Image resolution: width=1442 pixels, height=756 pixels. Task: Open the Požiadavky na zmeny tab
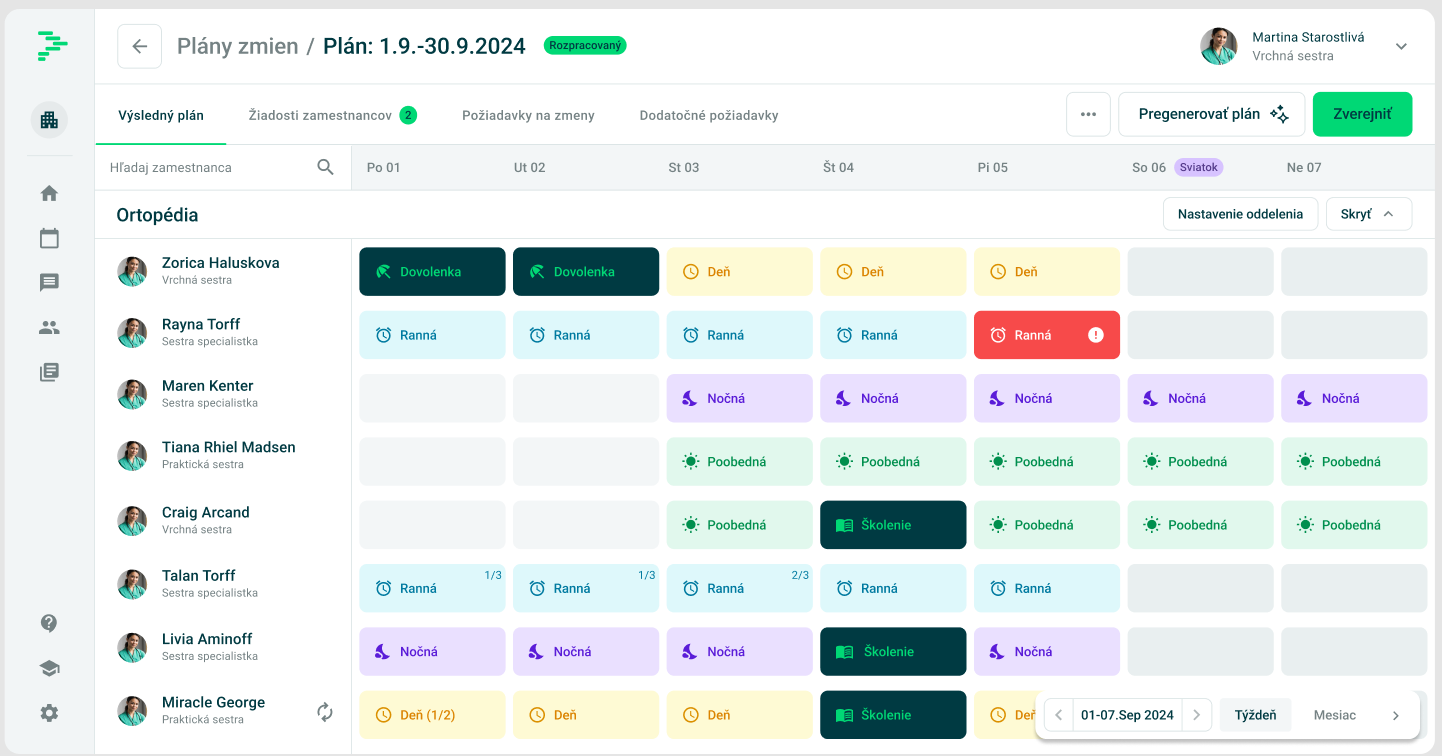[528, 115]
